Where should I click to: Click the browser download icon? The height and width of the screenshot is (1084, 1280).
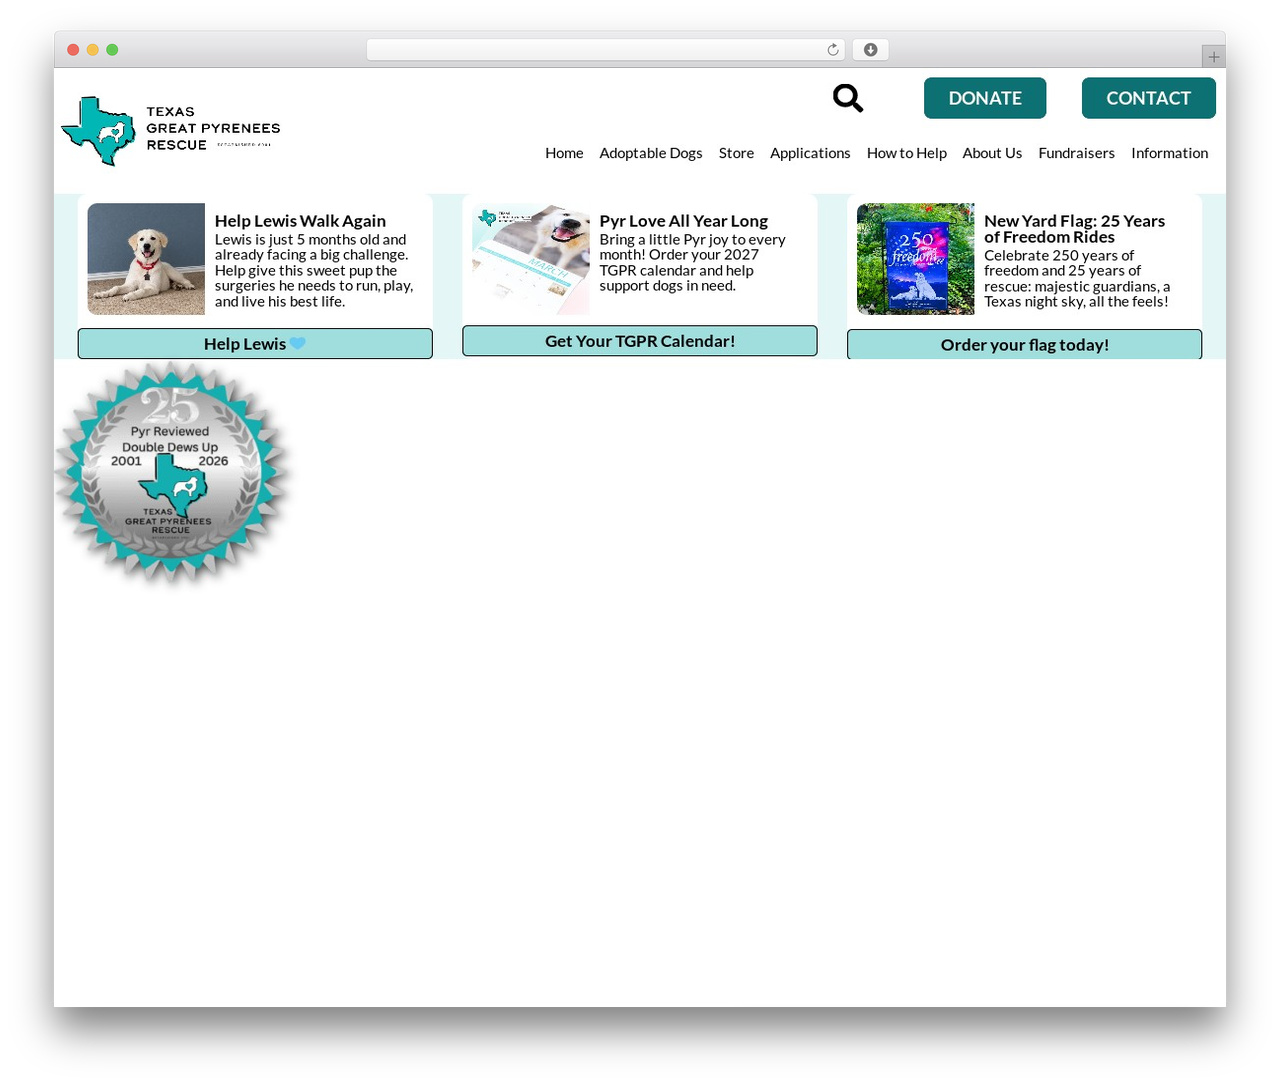coord(871,50)
